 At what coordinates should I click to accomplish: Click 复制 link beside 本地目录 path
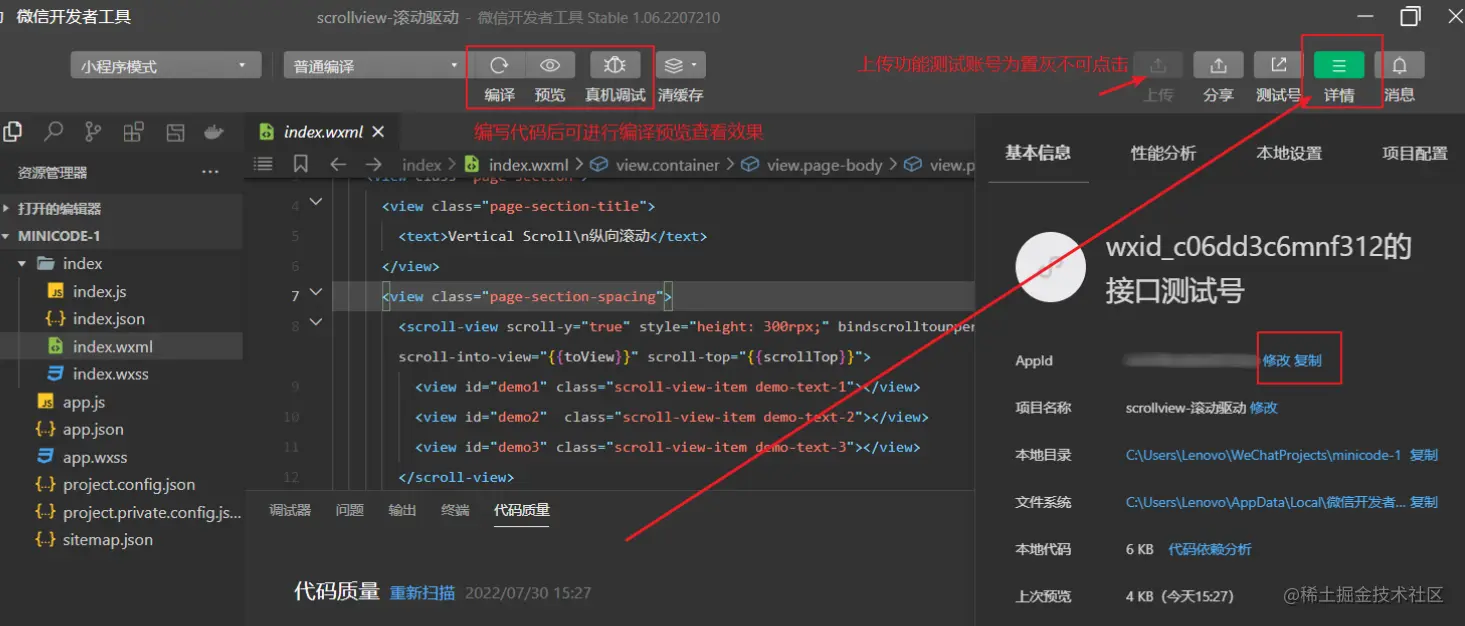coord(1424,455)
